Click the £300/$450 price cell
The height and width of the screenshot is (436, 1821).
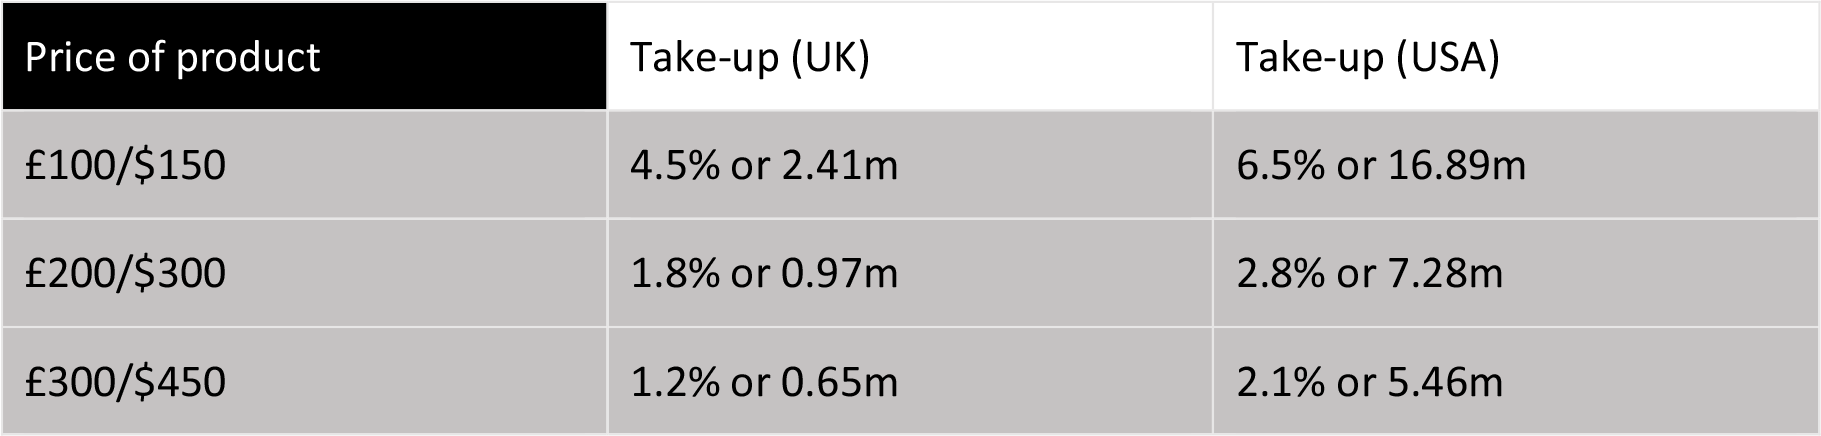click(126, 382)
